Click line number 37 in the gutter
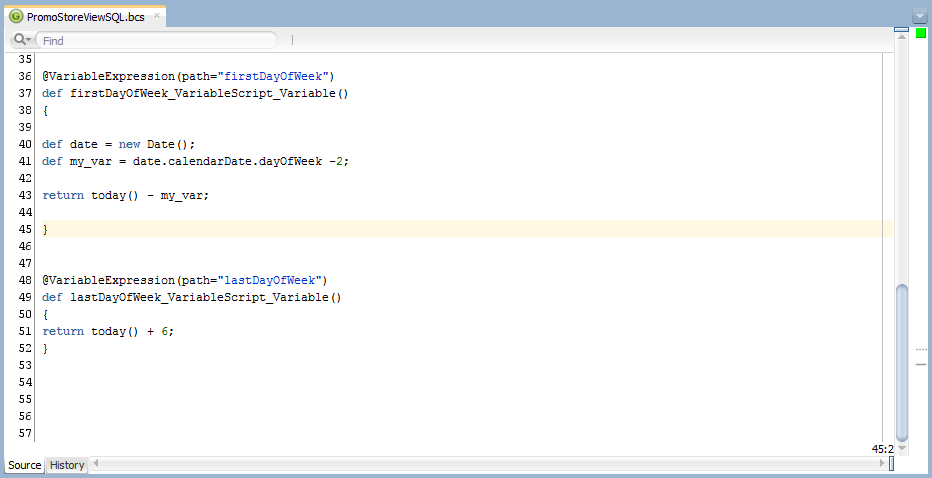This screenshot has width=932, height=478. [26, 93]
